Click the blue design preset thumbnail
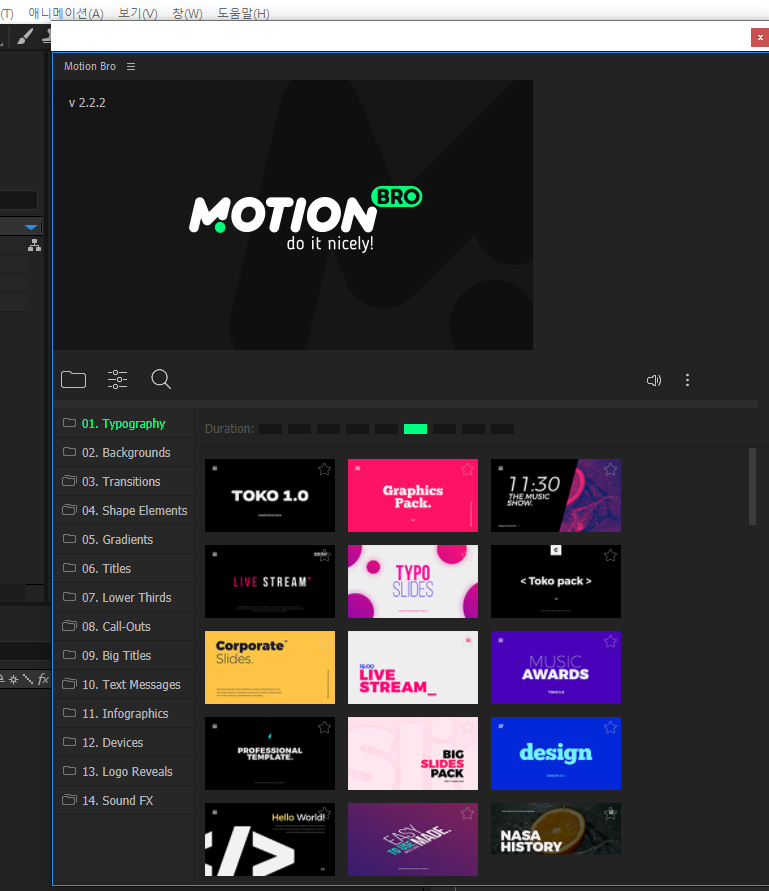This screenshot has width=769, height=891. 556,753
